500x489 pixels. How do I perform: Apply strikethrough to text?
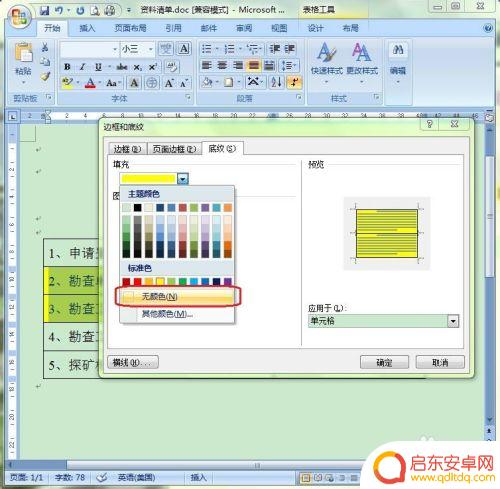pos(122,67)
